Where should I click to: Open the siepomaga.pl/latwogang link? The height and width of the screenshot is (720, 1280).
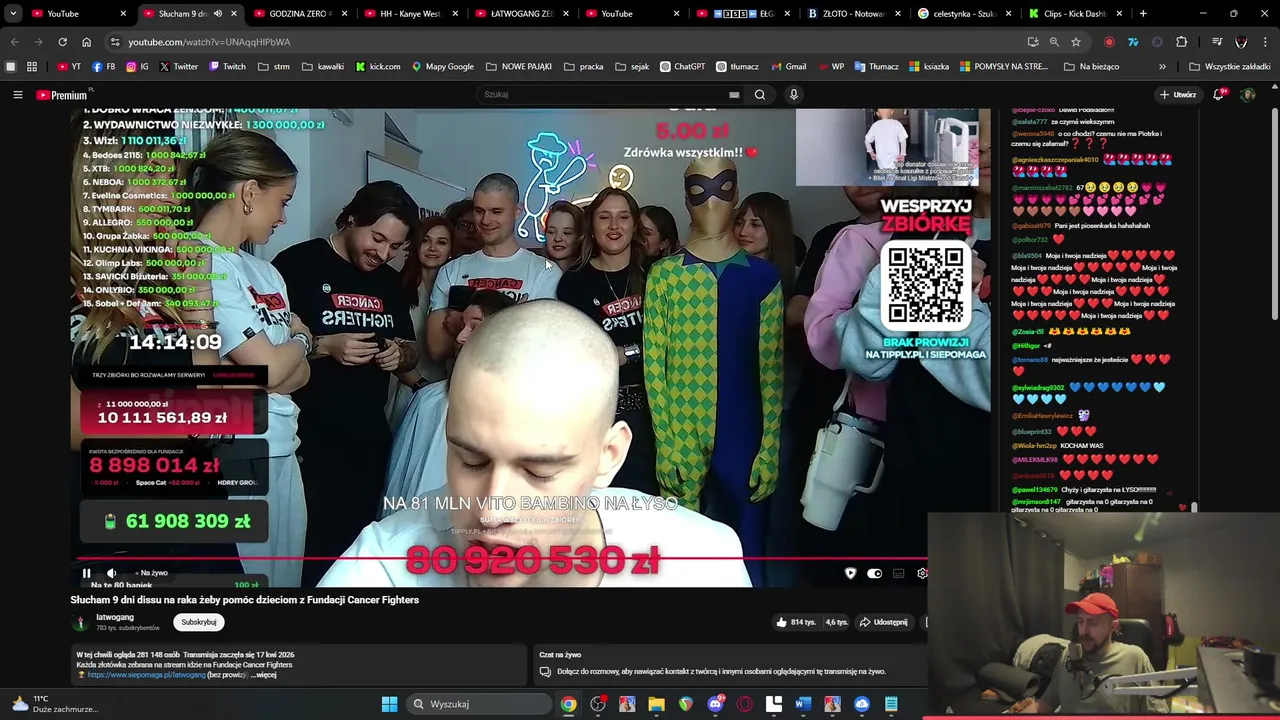tap(146, 675)
